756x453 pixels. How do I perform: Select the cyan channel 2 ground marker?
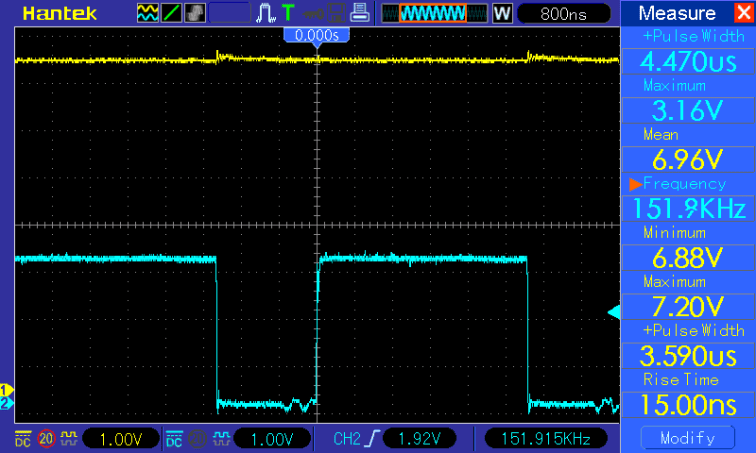pyautogui.click(x=6, y=403)
